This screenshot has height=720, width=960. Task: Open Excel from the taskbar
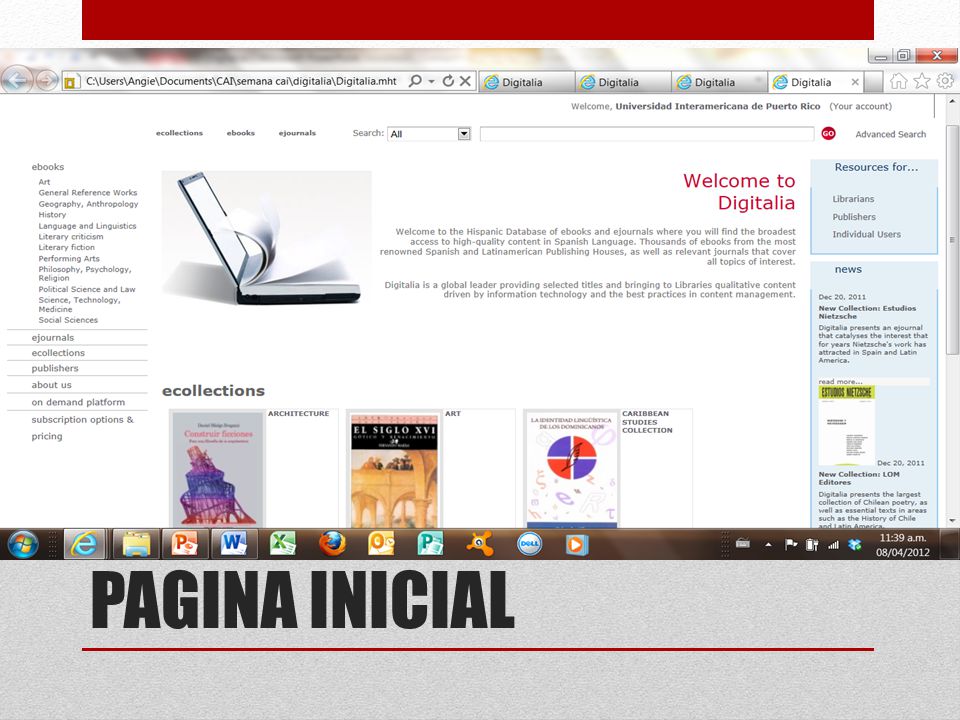click(283, 544)
